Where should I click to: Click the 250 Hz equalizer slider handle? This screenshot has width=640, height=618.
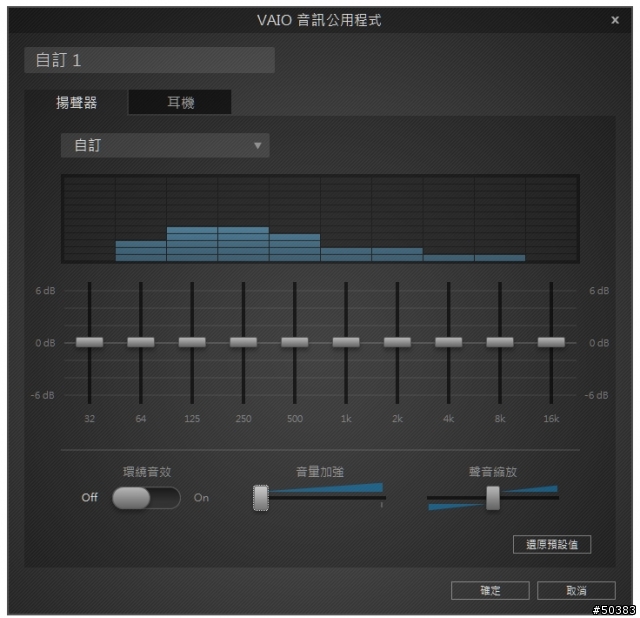pos(243,342)
